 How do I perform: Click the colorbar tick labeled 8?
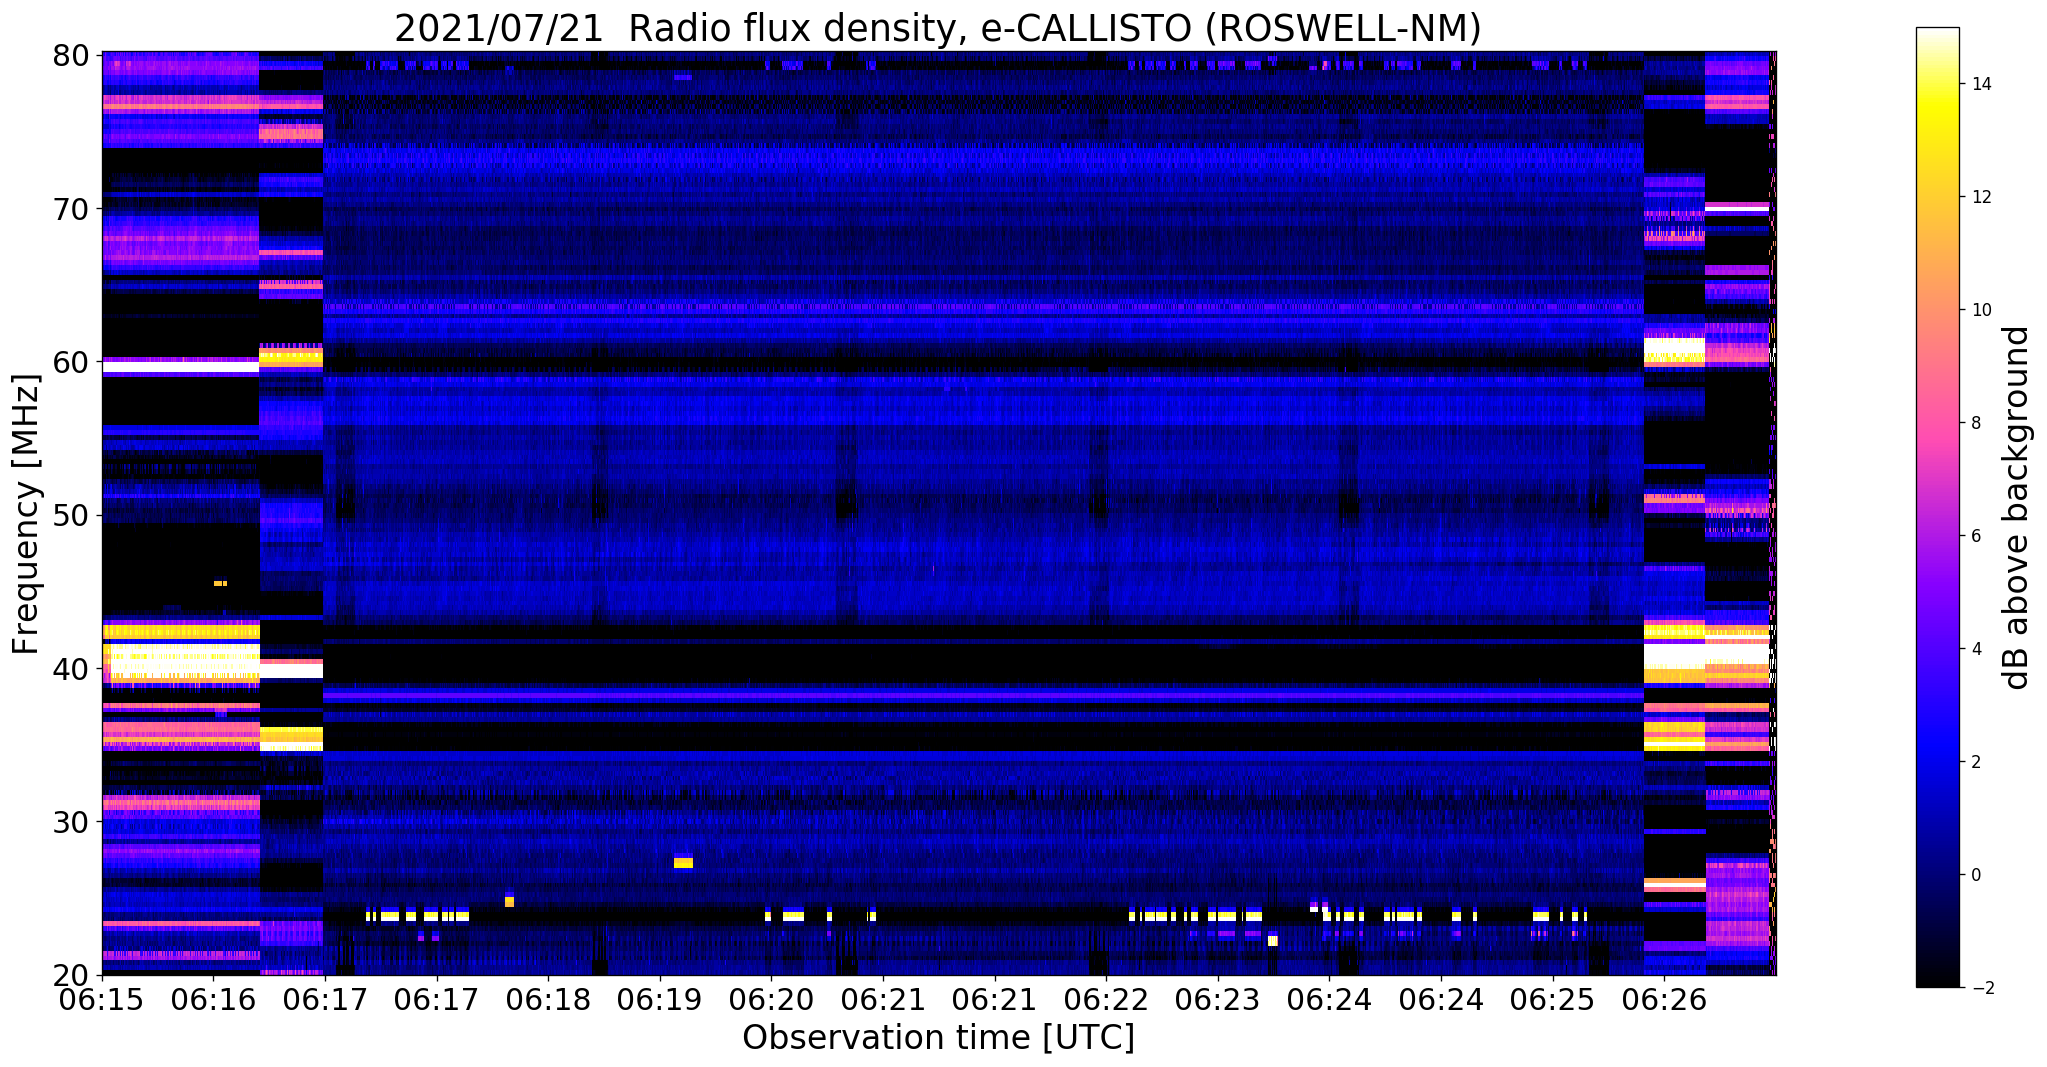(x=1975, y=423)
